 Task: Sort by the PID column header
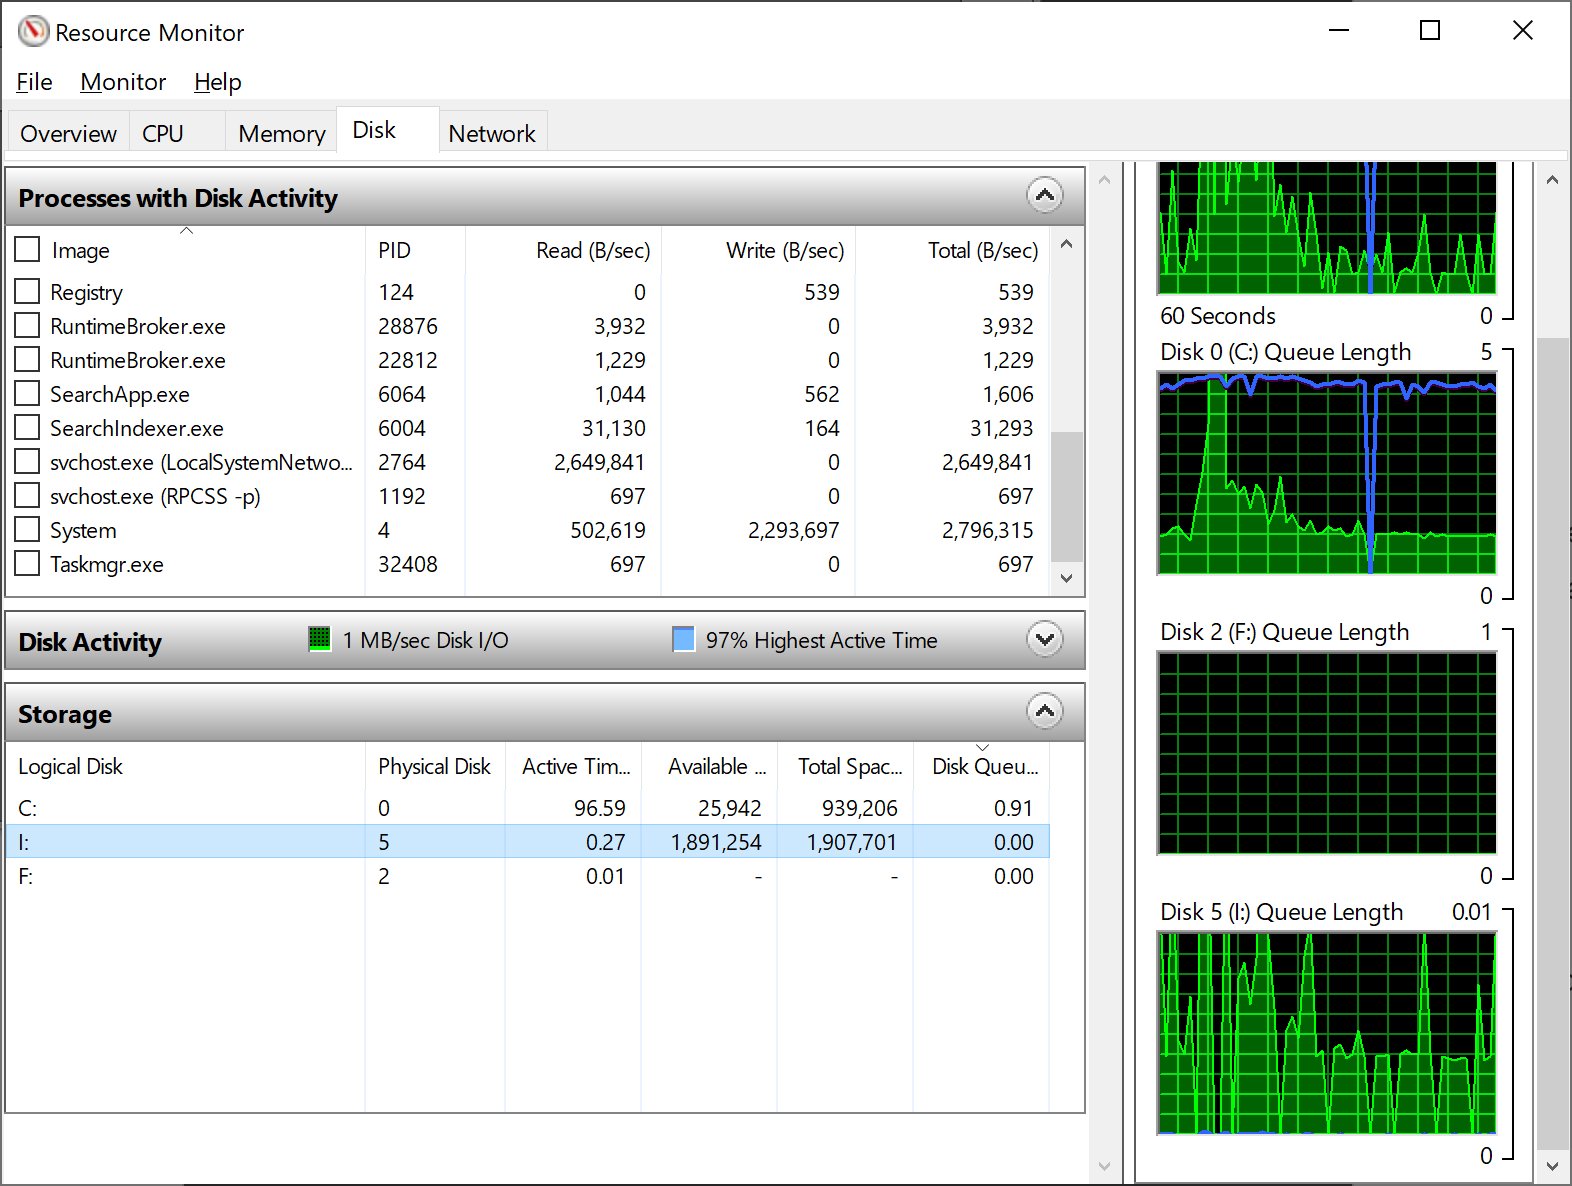pyautogui.click(x=415, y=250)
